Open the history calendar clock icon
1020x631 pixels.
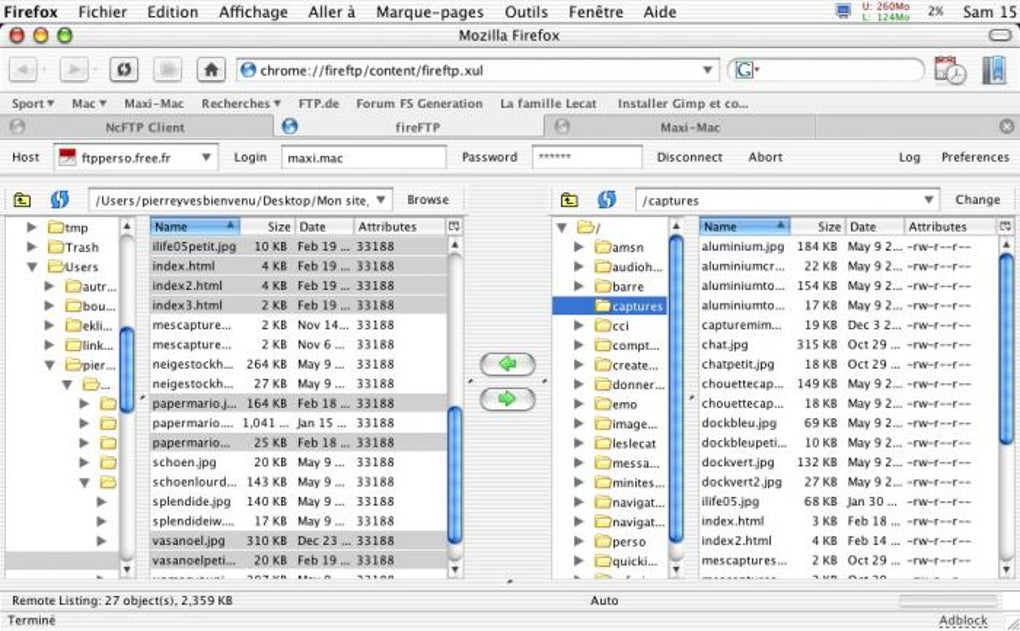950,70
